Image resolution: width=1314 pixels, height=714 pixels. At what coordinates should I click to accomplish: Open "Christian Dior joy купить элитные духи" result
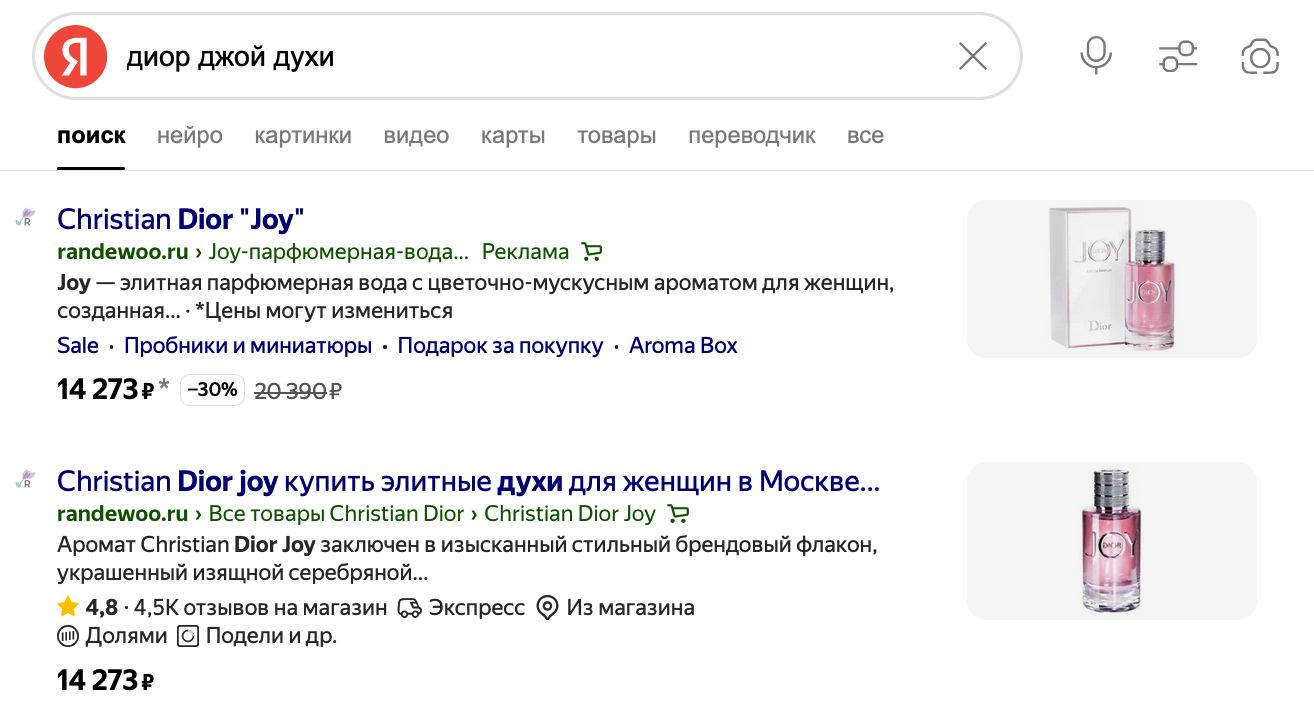pos(468,481)
